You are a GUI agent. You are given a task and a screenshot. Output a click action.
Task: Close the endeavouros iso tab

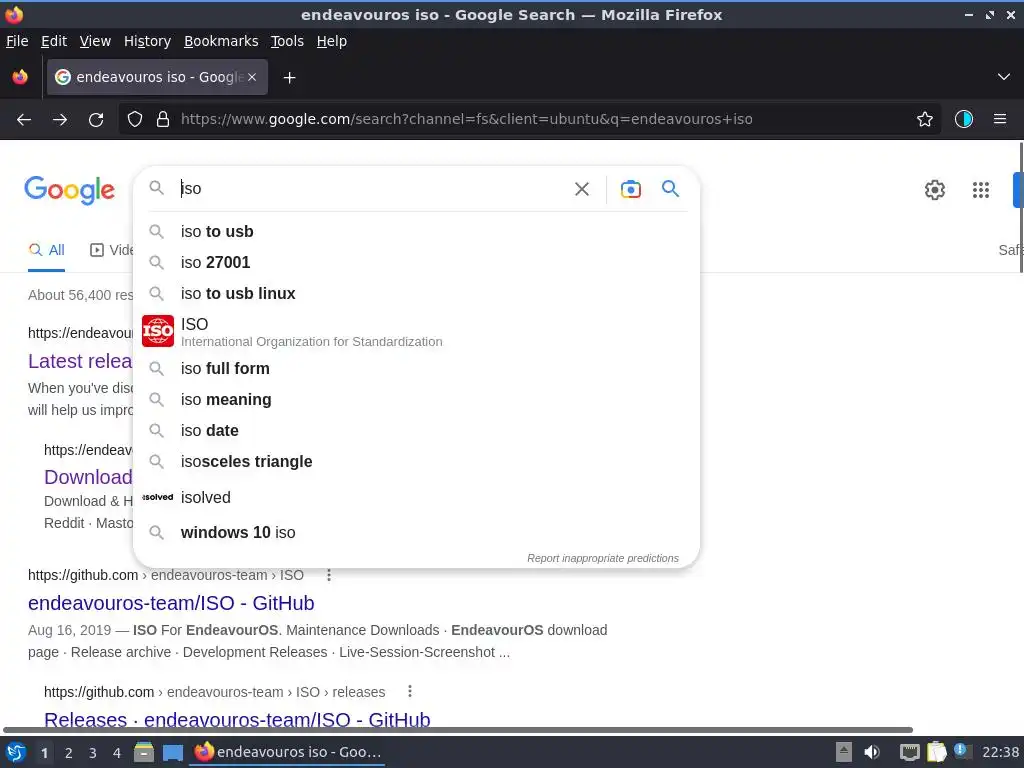coord(252,77)
